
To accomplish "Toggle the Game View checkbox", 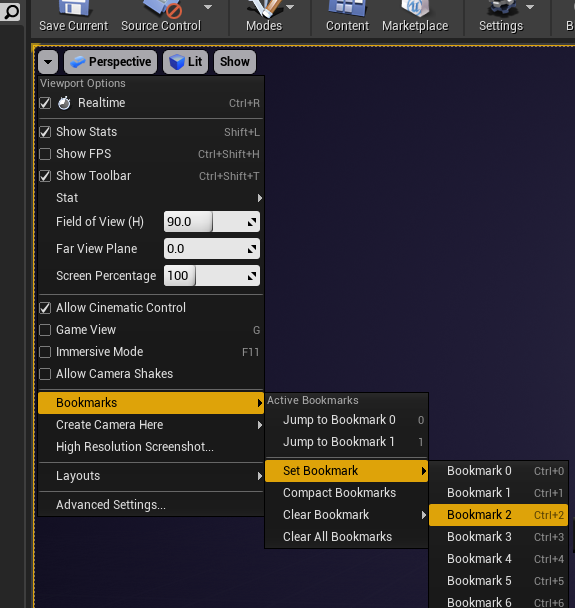I will (x=45, y=330).
